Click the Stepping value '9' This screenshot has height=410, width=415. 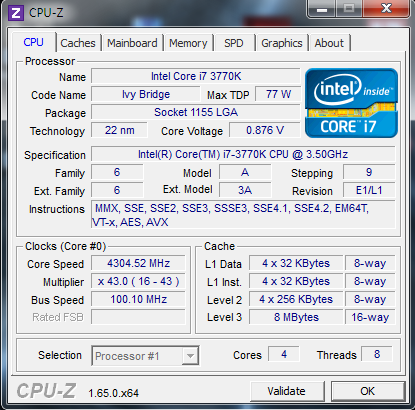(369, 172)
